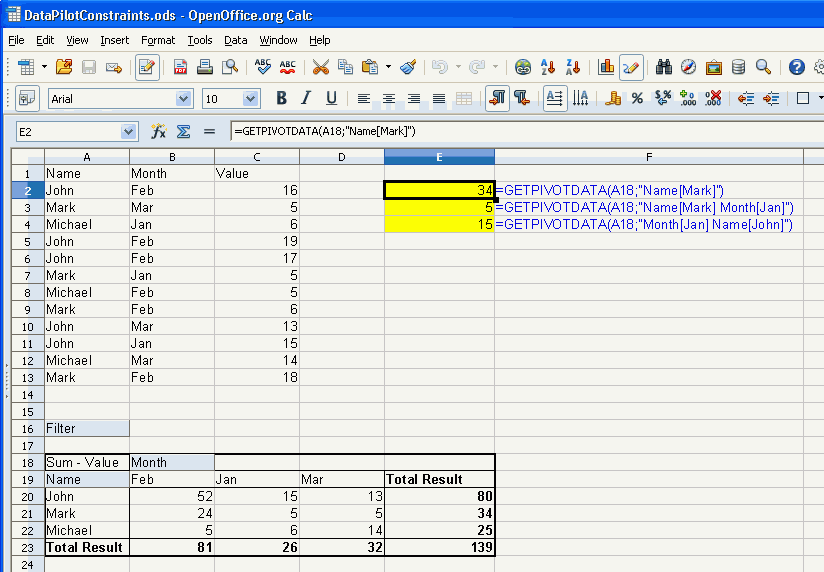Open the Insert Chart tool
The image size is (824, 572).
(606, 67)
